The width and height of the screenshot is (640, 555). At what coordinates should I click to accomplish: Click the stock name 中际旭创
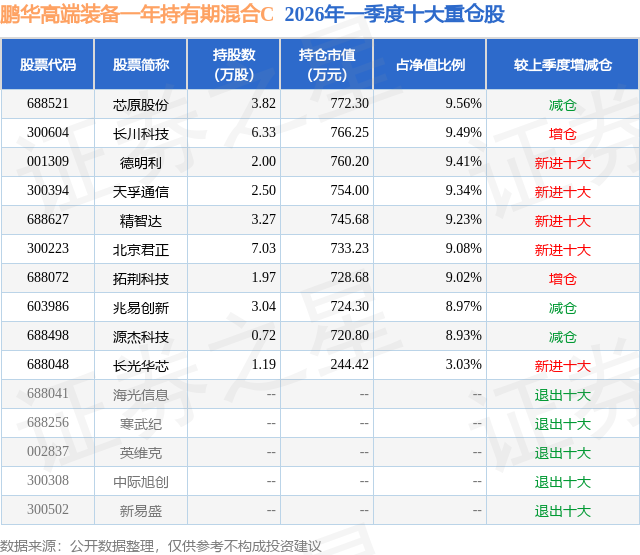click(141, 482)
